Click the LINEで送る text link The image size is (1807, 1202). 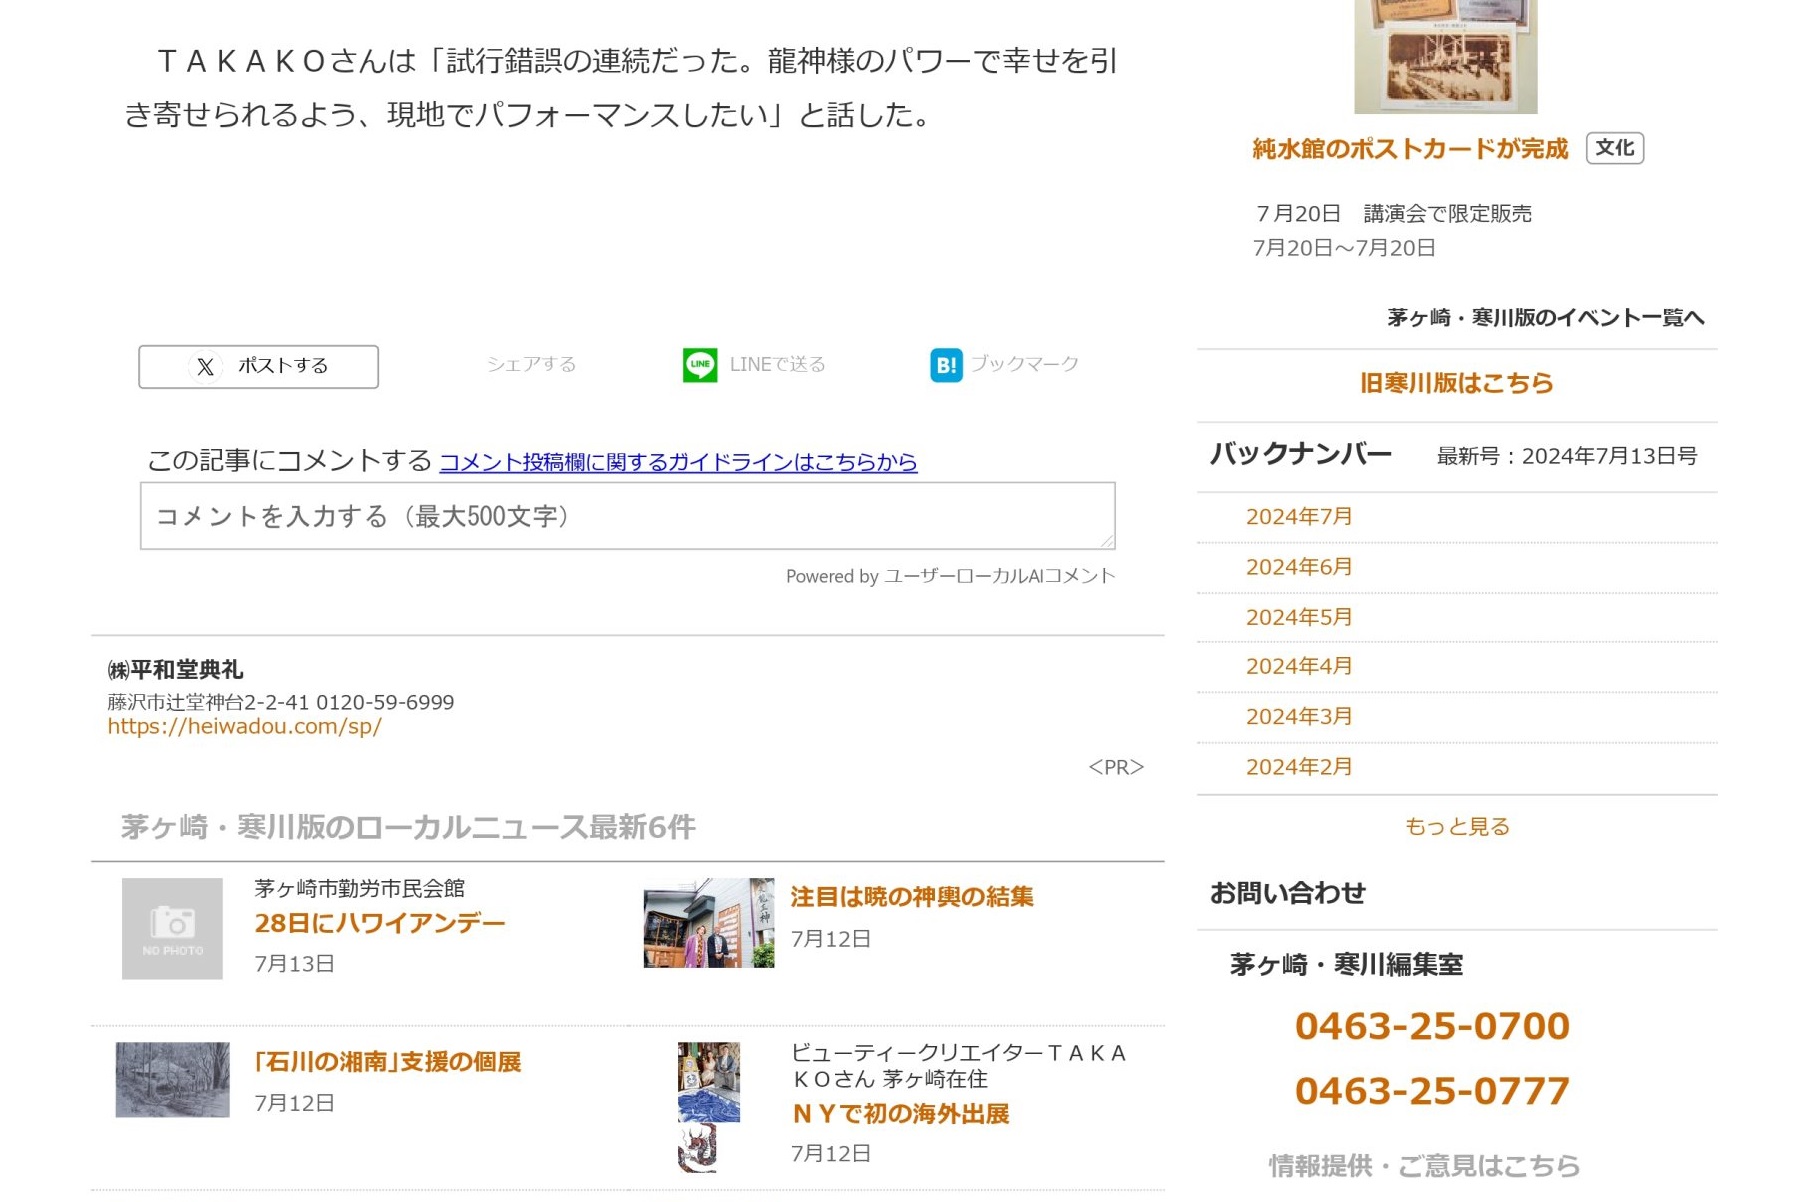tap(778, 364)
